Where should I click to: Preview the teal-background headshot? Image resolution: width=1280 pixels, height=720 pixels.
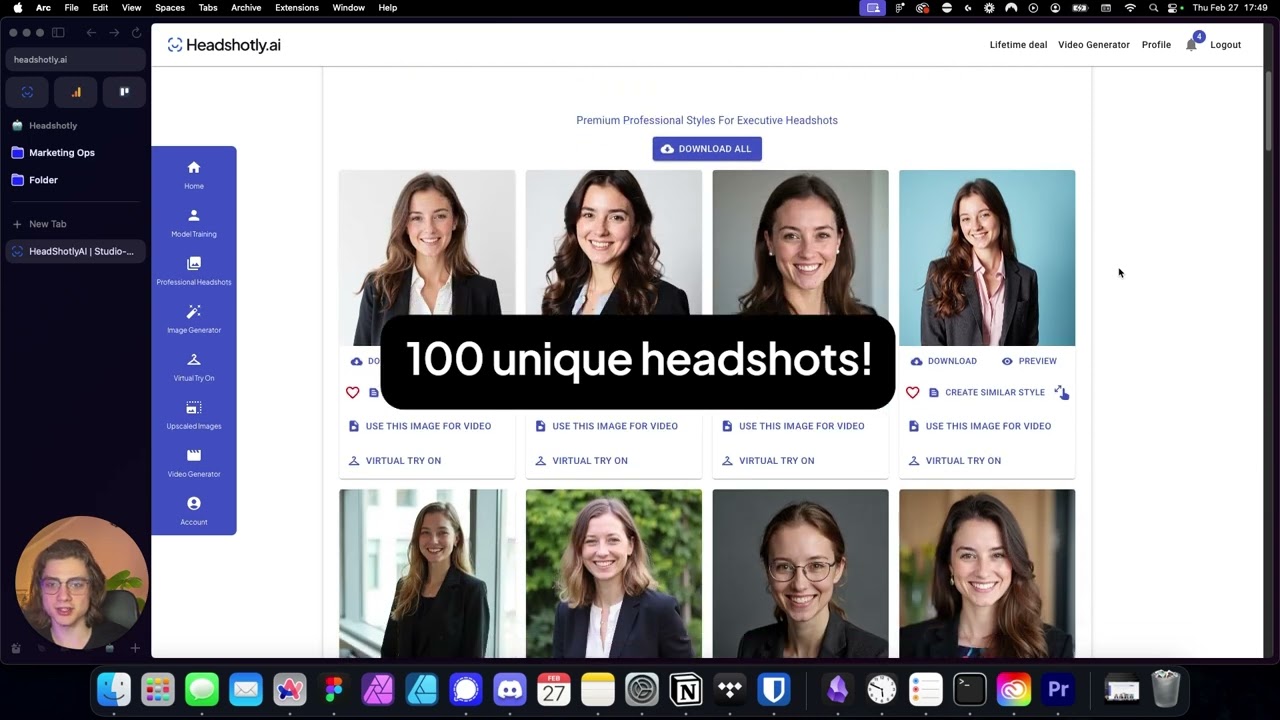coord(1029,361)
